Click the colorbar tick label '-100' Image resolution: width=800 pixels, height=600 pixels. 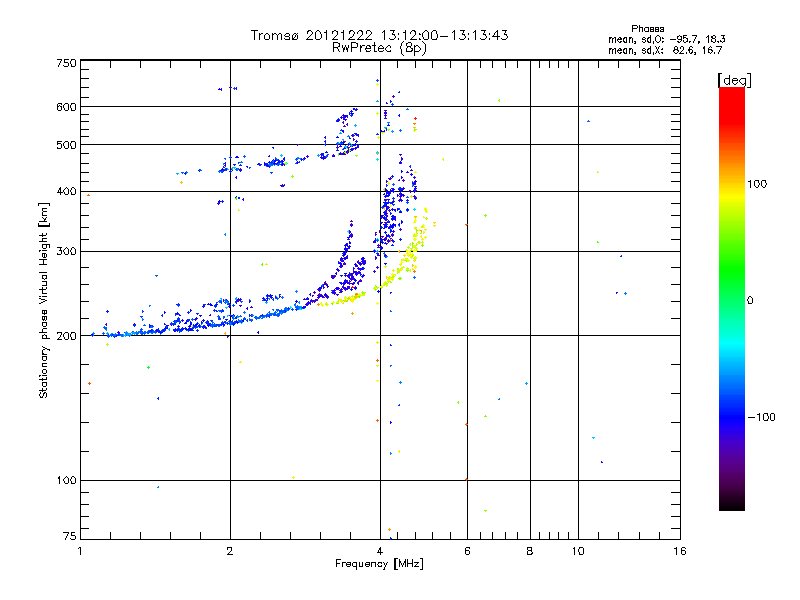click(x=761, y=417)
